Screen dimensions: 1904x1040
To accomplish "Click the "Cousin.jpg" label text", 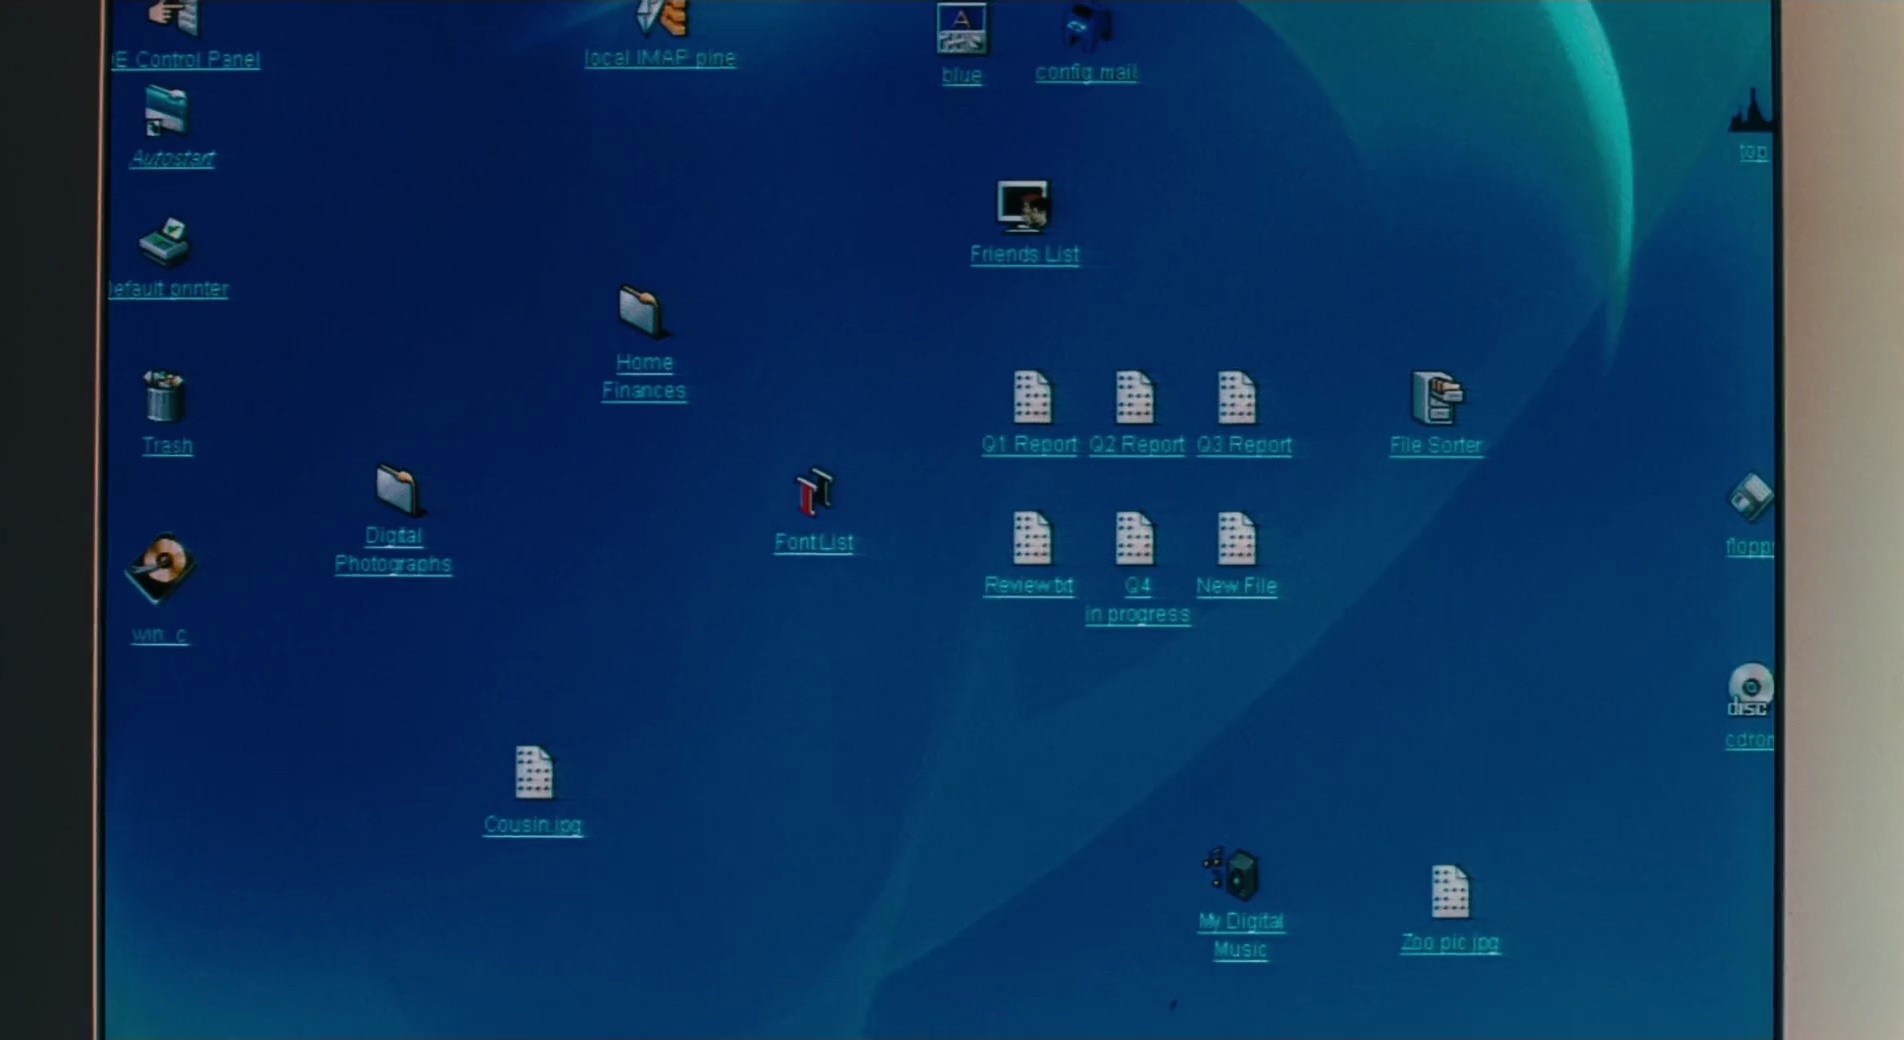I will click(x=533, y=825).
